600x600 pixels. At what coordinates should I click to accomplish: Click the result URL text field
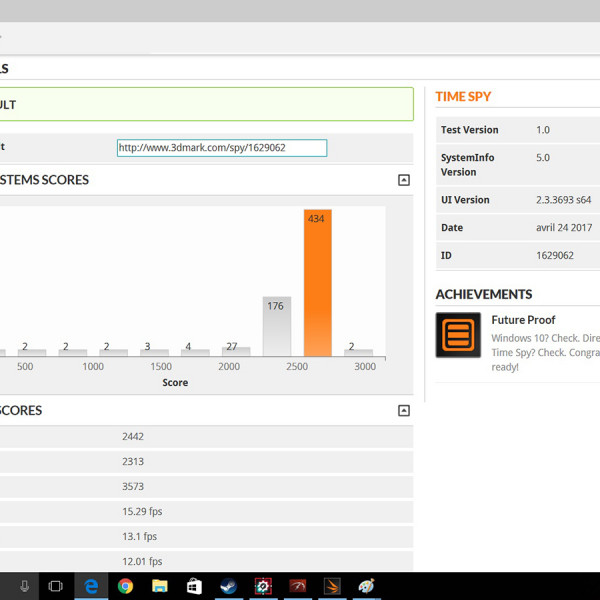pos(221,148)
